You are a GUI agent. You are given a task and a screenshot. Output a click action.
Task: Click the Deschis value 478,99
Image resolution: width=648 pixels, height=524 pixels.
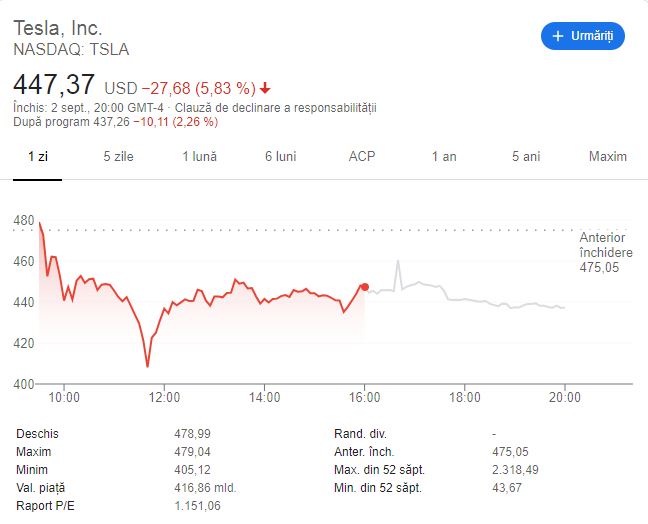tap(192, 433)
